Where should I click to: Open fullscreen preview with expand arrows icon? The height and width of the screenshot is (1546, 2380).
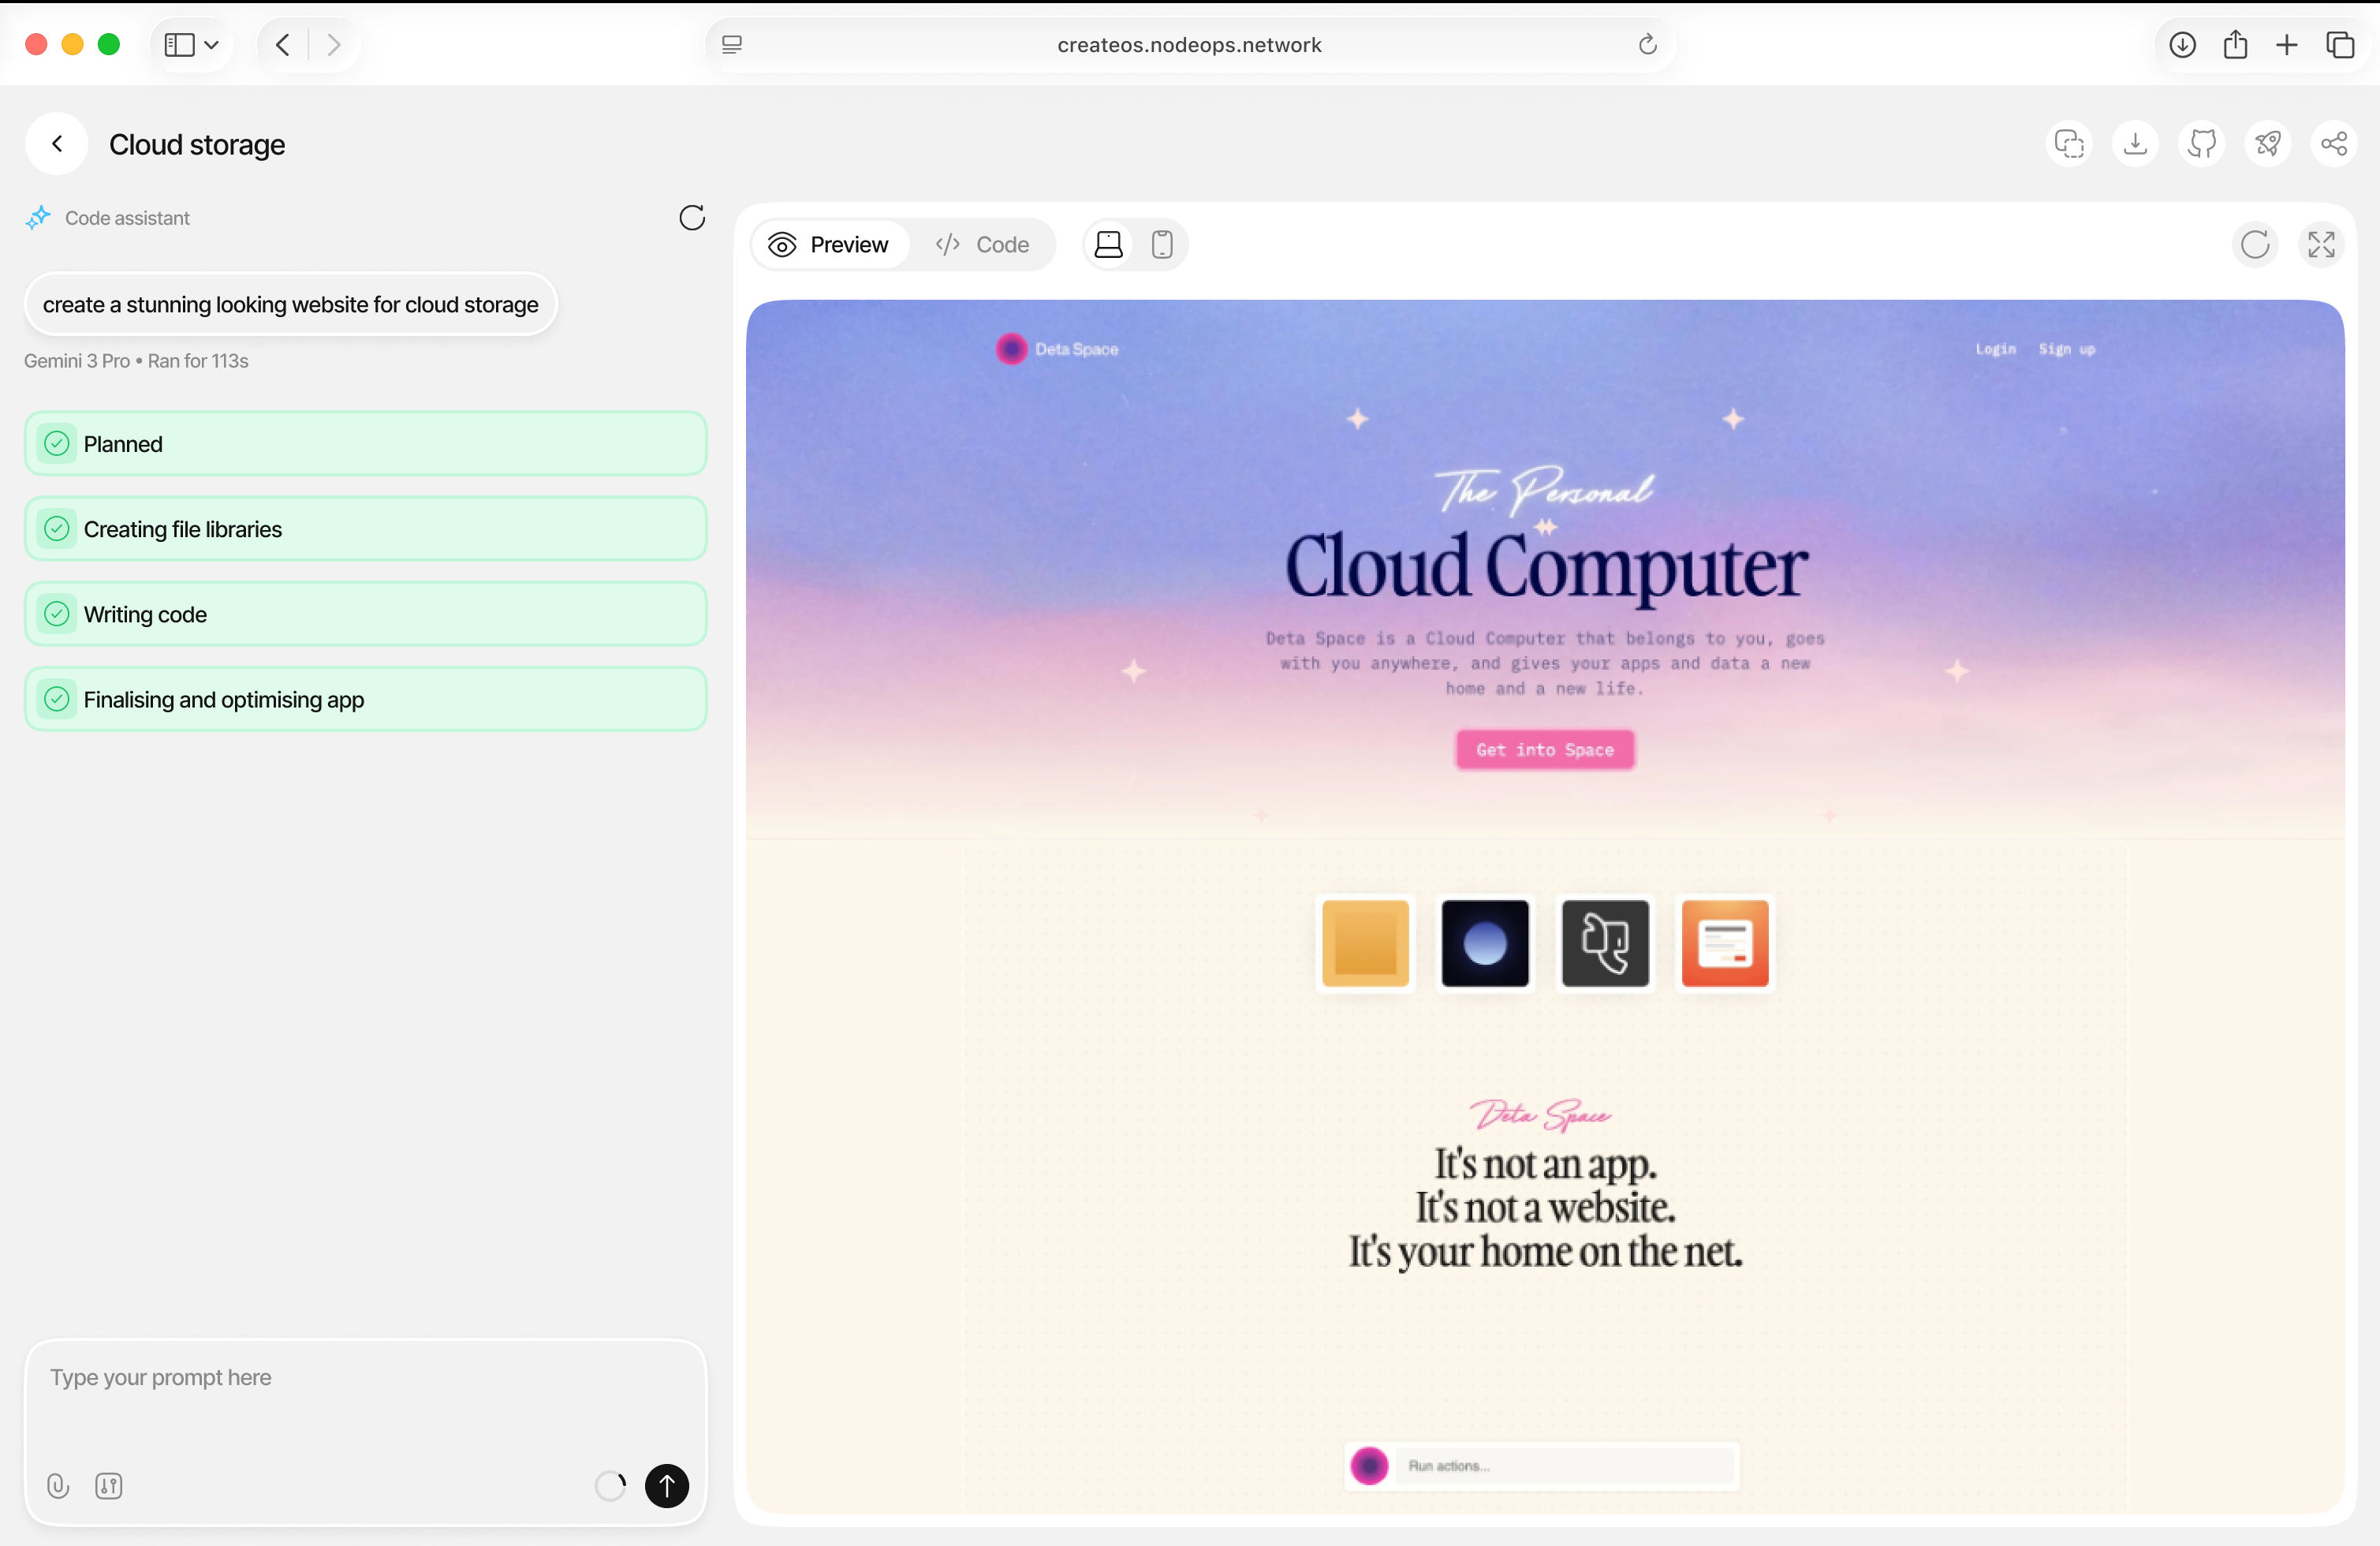(2320, 245)
